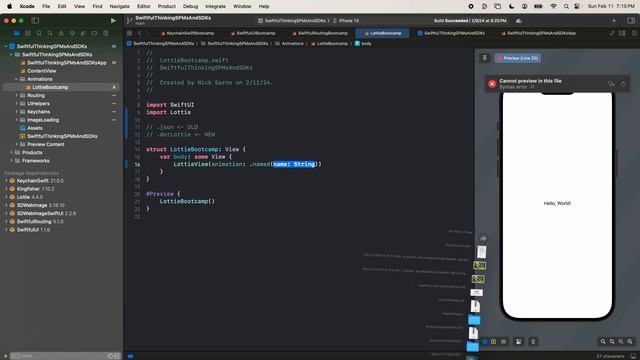Click the name: String placeholder in code
The image size is (640, 360).
pyautogui.click(x=294, y=164)
